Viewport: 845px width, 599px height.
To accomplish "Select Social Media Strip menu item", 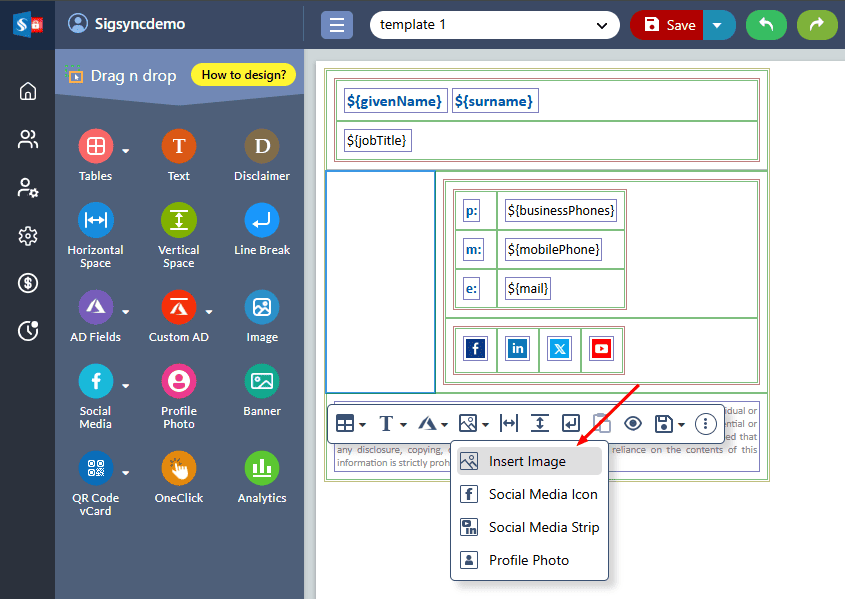I will pos(543,527).
